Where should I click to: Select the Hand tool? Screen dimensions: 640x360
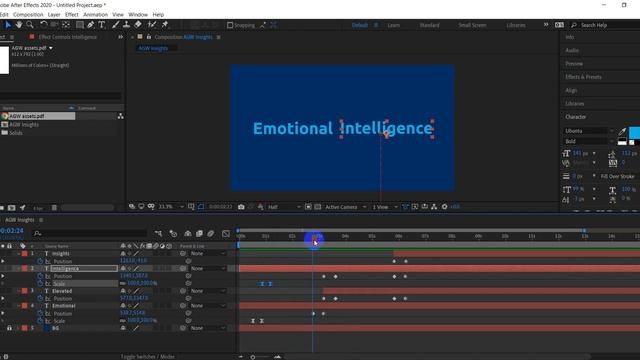[x=19, y=25]
